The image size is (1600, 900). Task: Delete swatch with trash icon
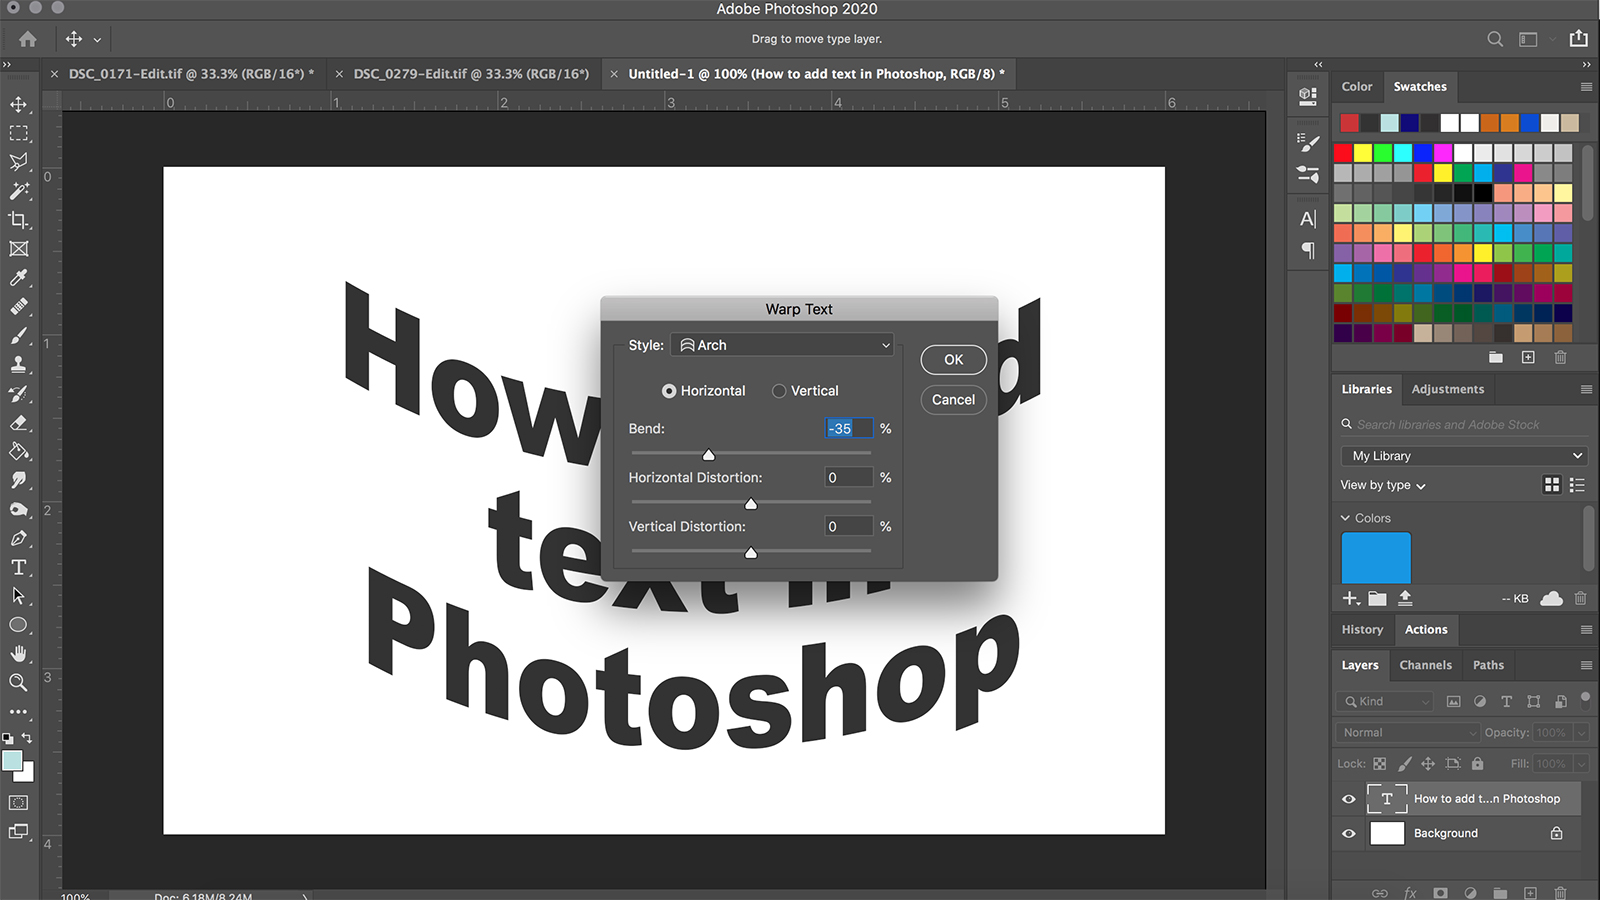[1560, 357]
